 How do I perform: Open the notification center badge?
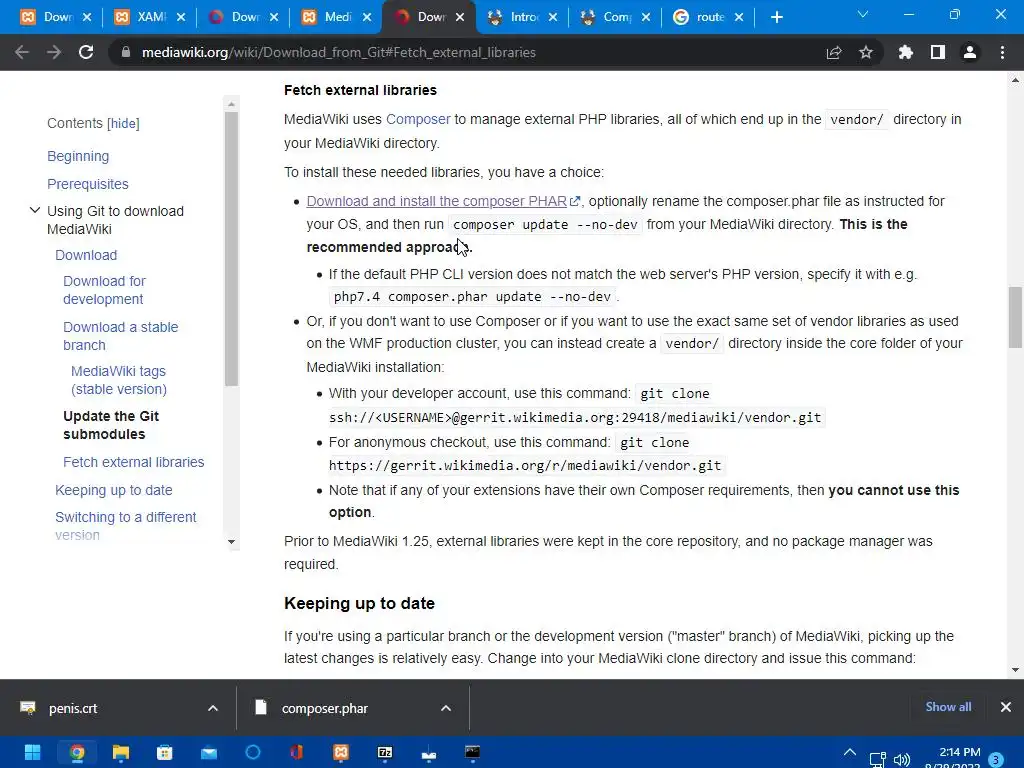point(997,760)
